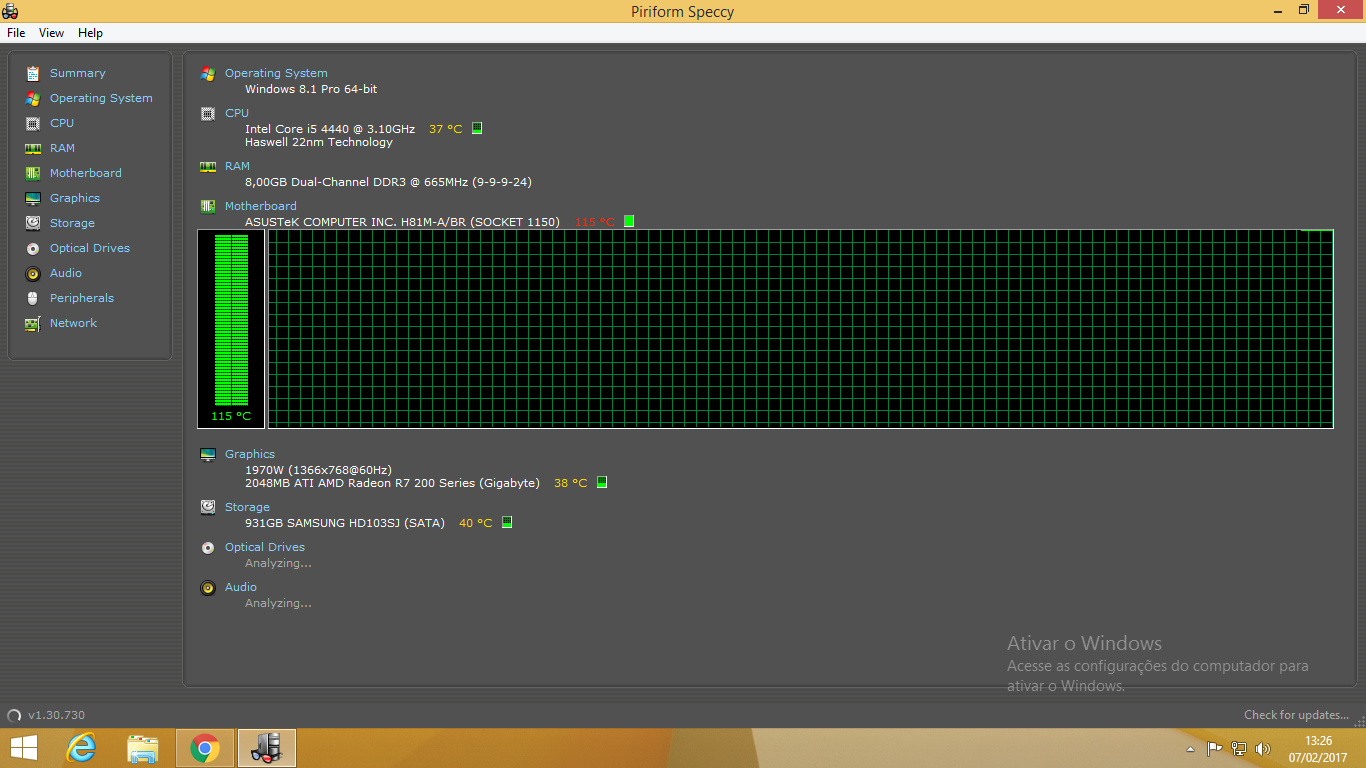Click the Operating System heading link in summary
Viewport: 1366px width, 768px height.
tap(276, 73)
